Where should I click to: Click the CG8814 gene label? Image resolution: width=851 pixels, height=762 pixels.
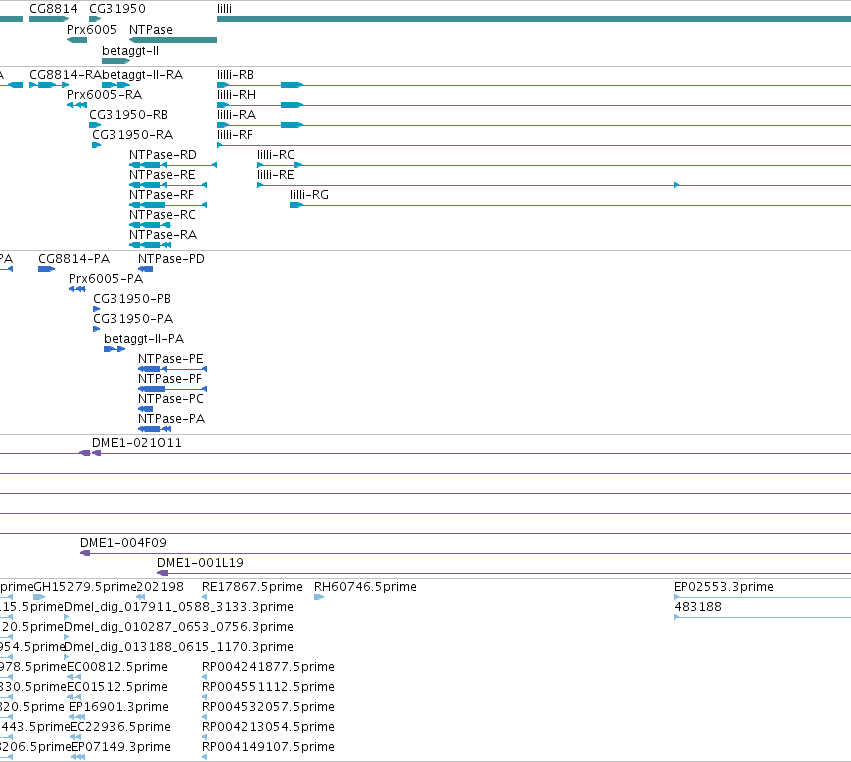[53, 9]
